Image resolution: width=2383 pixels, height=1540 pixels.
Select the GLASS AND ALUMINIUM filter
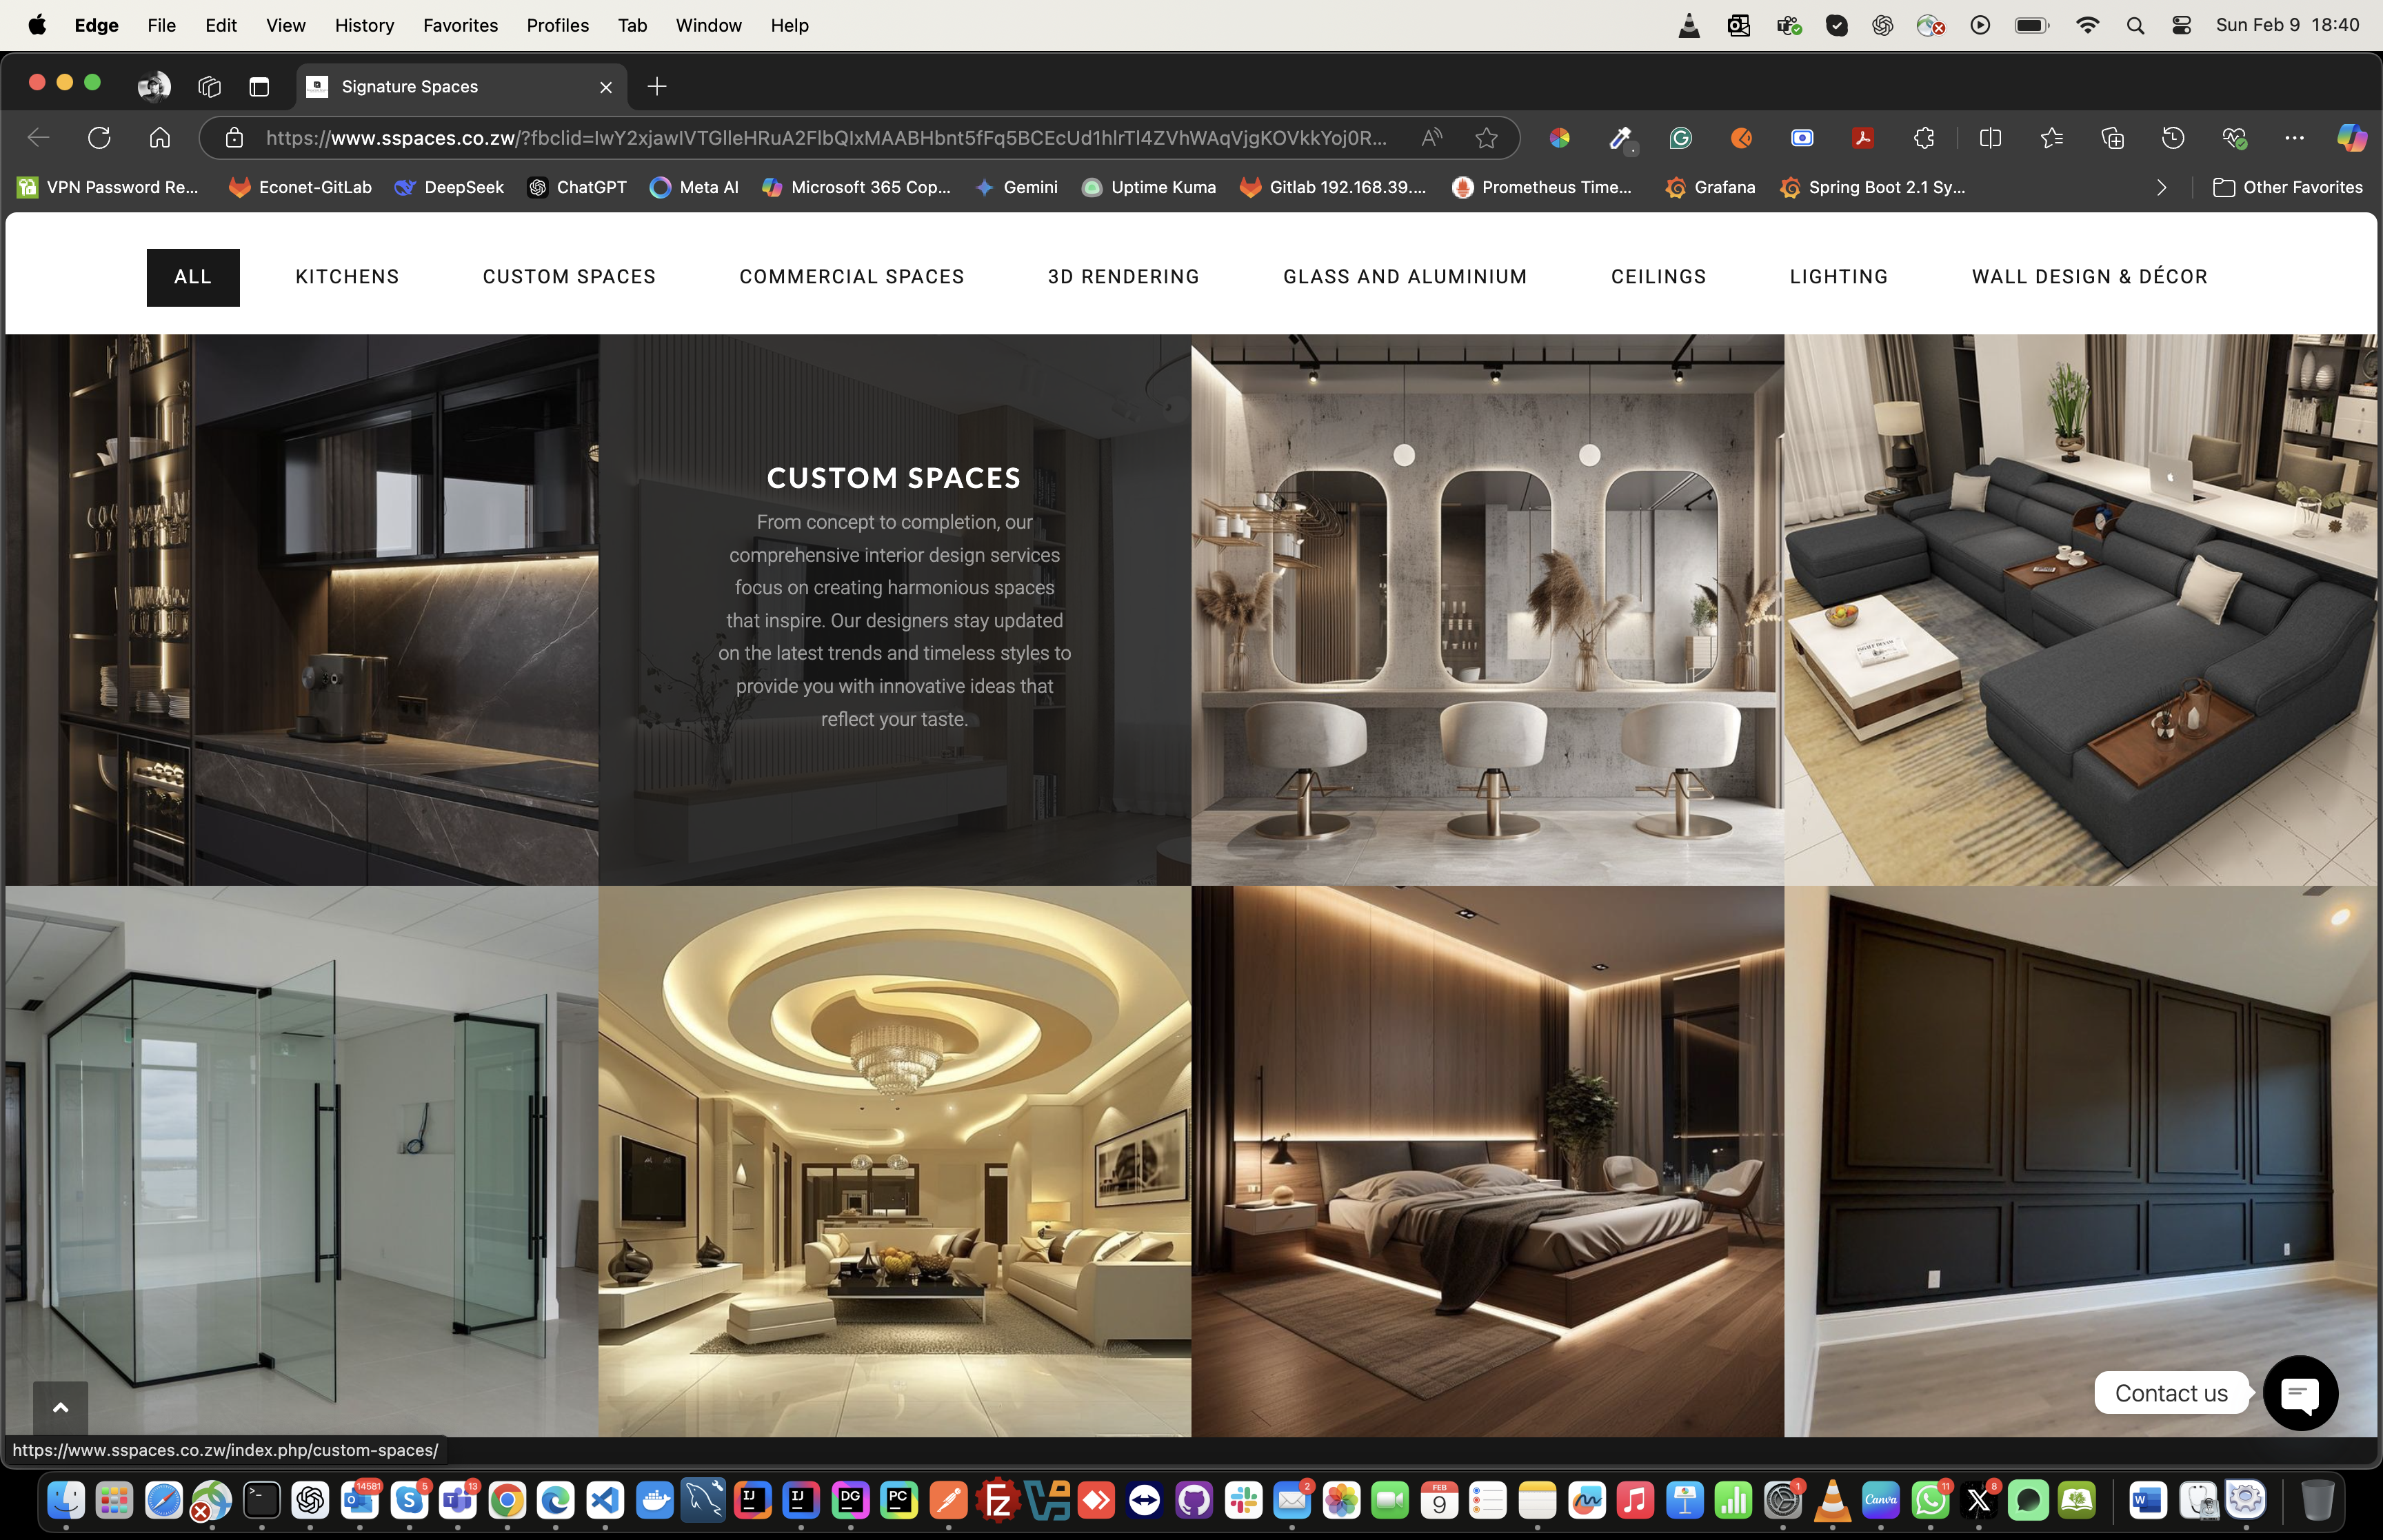[1405, 277]
